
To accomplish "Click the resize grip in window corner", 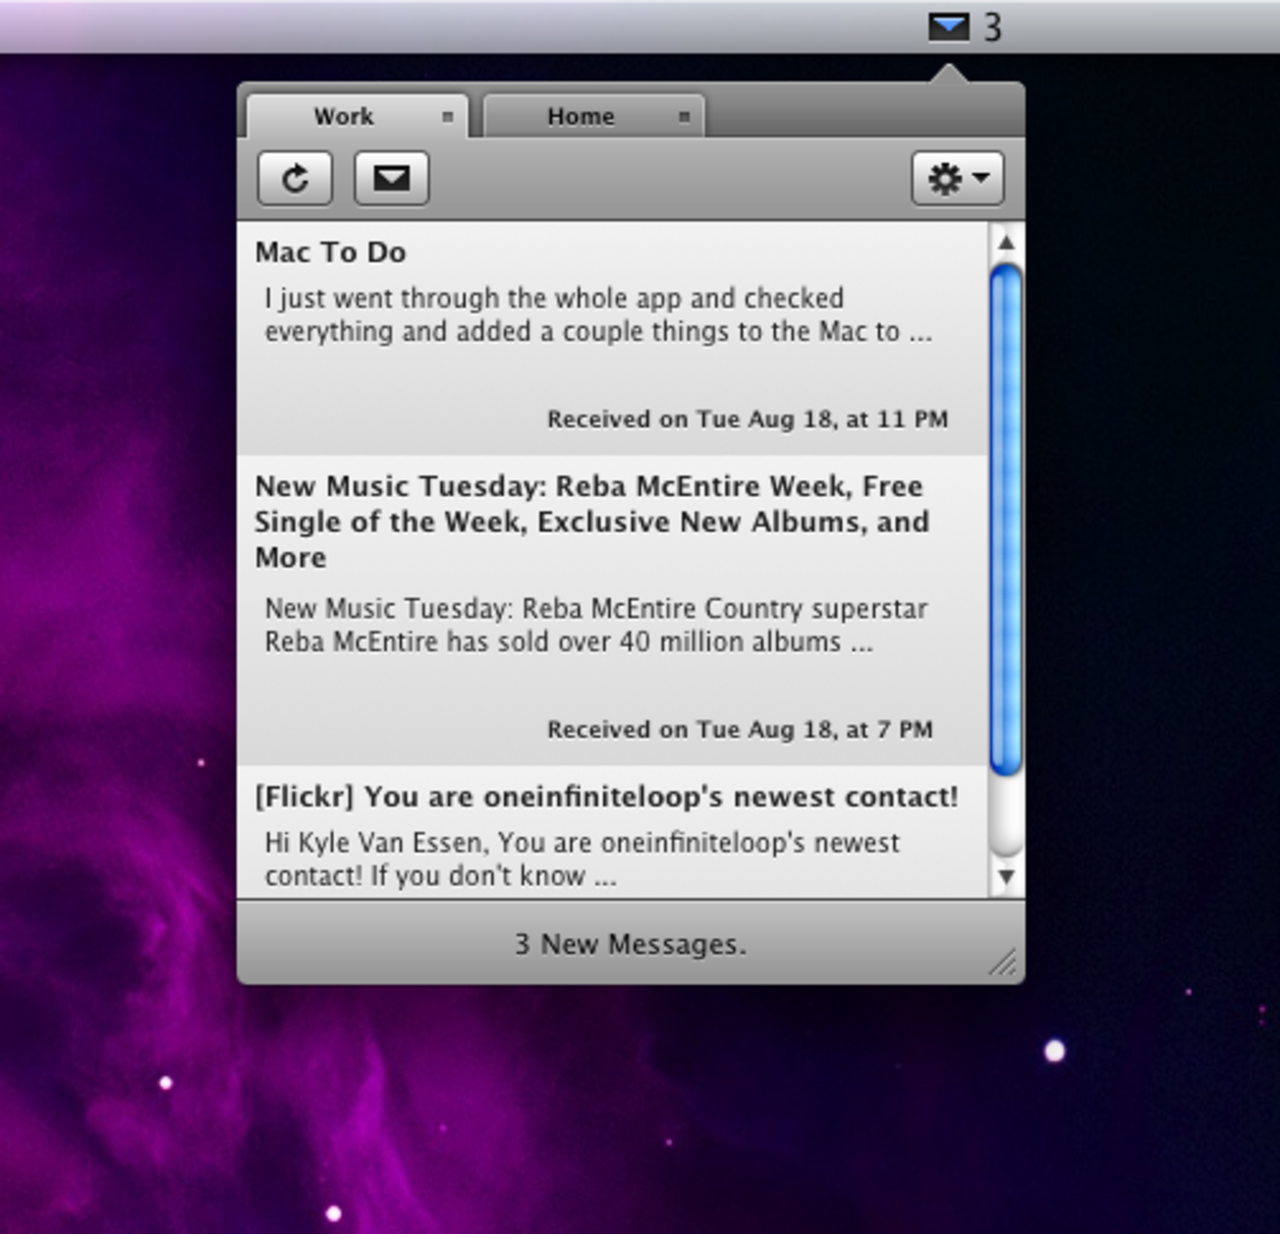I will (1003, 962).
